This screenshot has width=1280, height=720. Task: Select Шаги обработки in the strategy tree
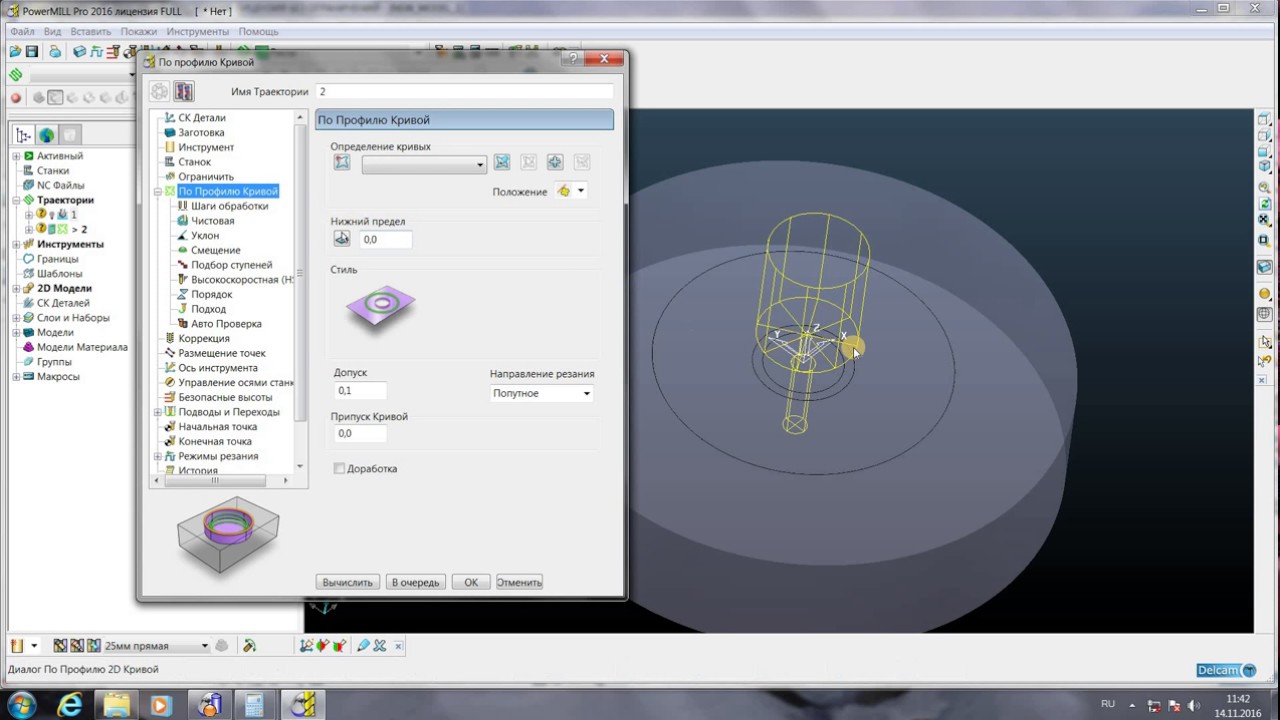230,206
